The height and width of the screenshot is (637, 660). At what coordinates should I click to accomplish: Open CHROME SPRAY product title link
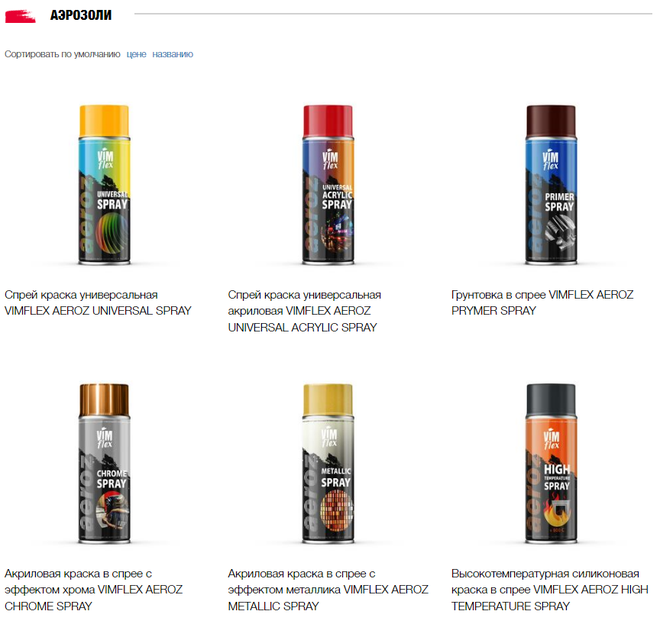pyautogui.click(x=93, y=590)
